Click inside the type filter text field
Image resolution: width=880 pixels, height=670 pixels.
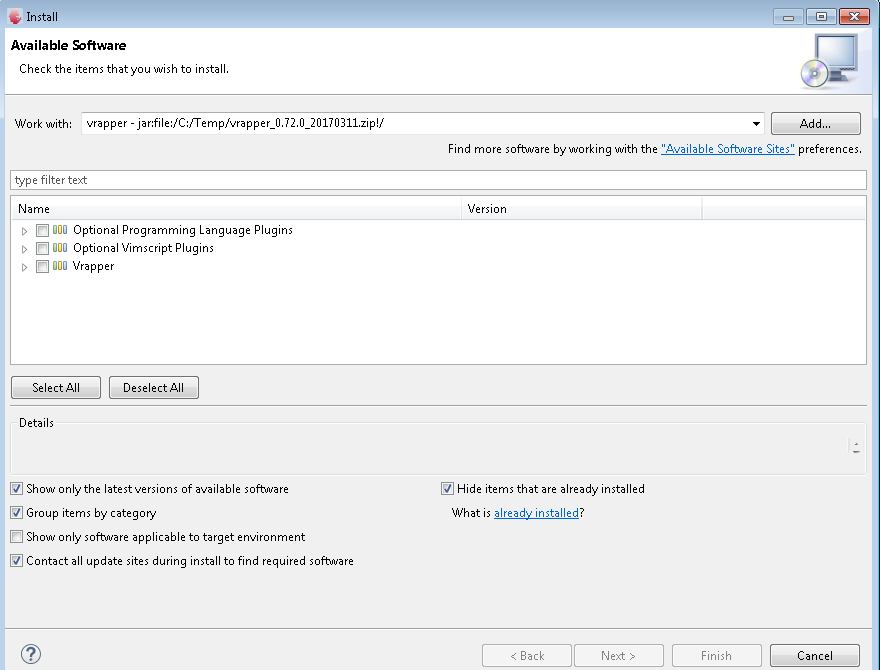[200, 180]
